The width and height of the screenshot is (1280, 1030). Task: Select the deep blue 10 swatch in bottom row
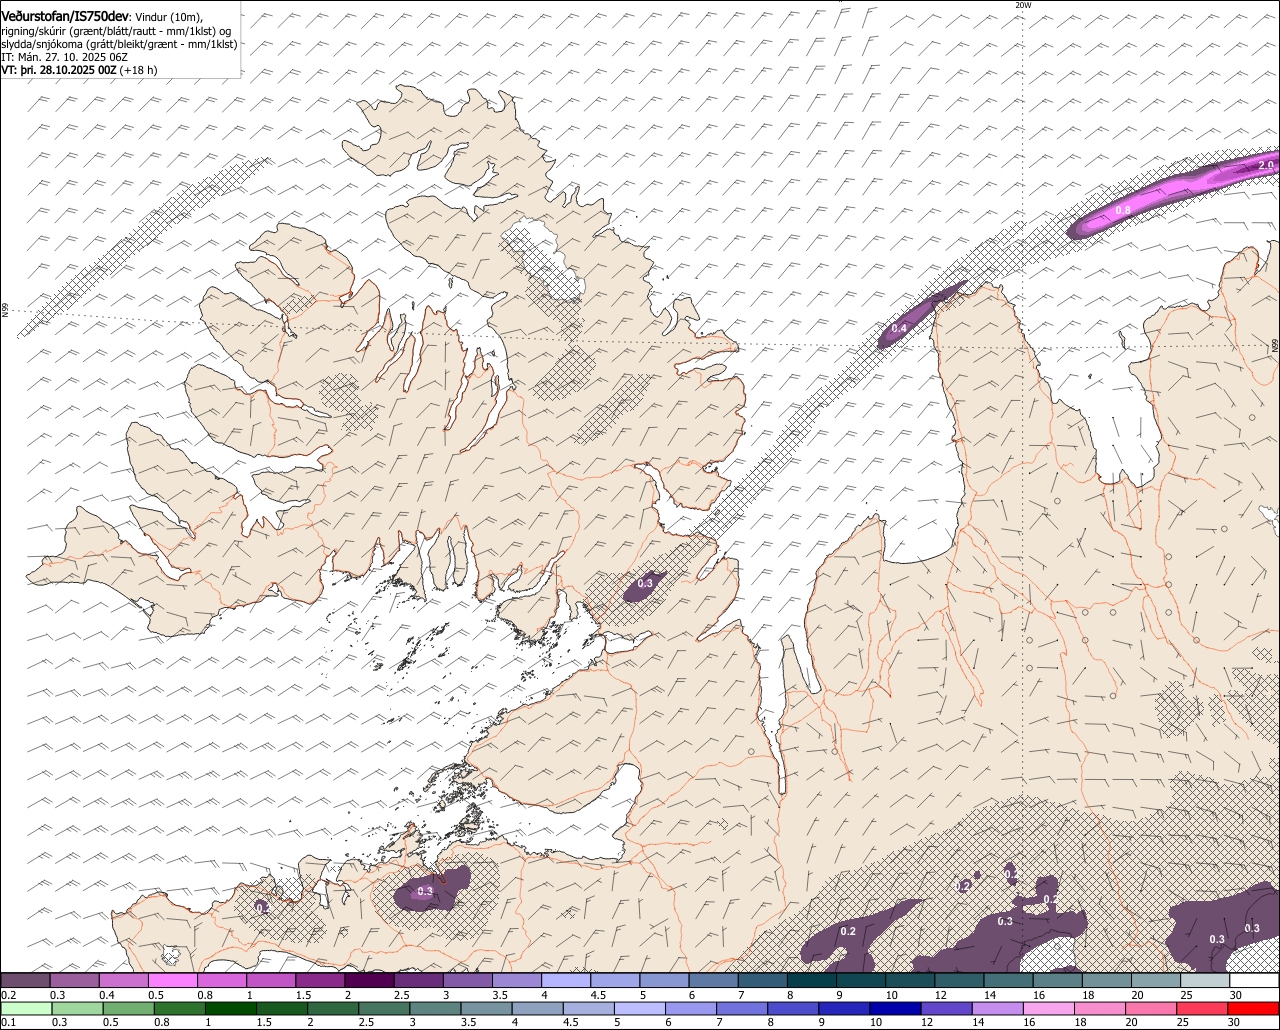[896, 1009]
